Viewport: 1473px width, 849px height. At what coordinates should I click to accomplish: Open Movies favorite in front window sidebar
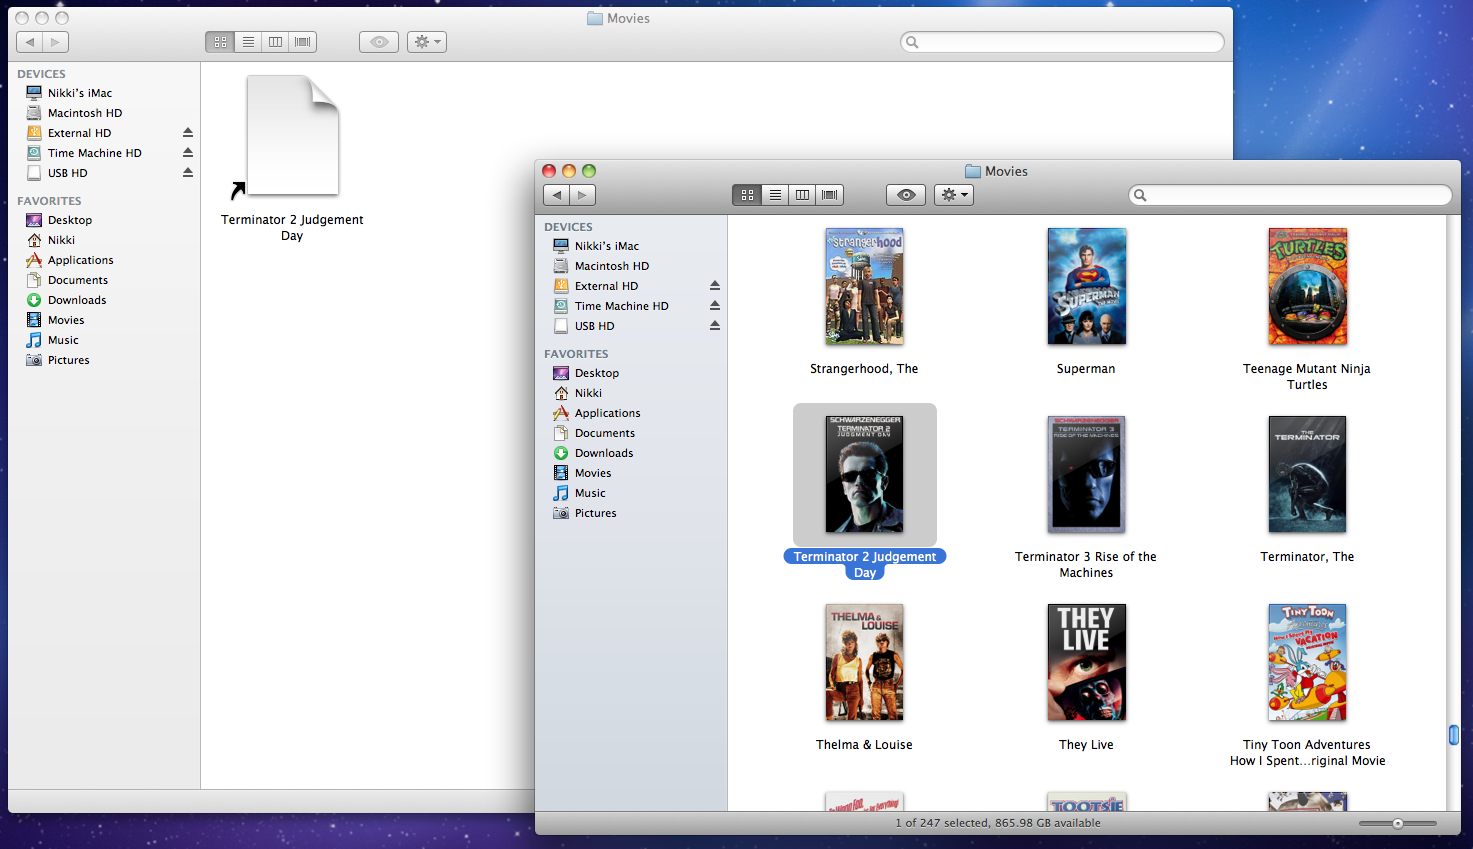click(593, 473)
